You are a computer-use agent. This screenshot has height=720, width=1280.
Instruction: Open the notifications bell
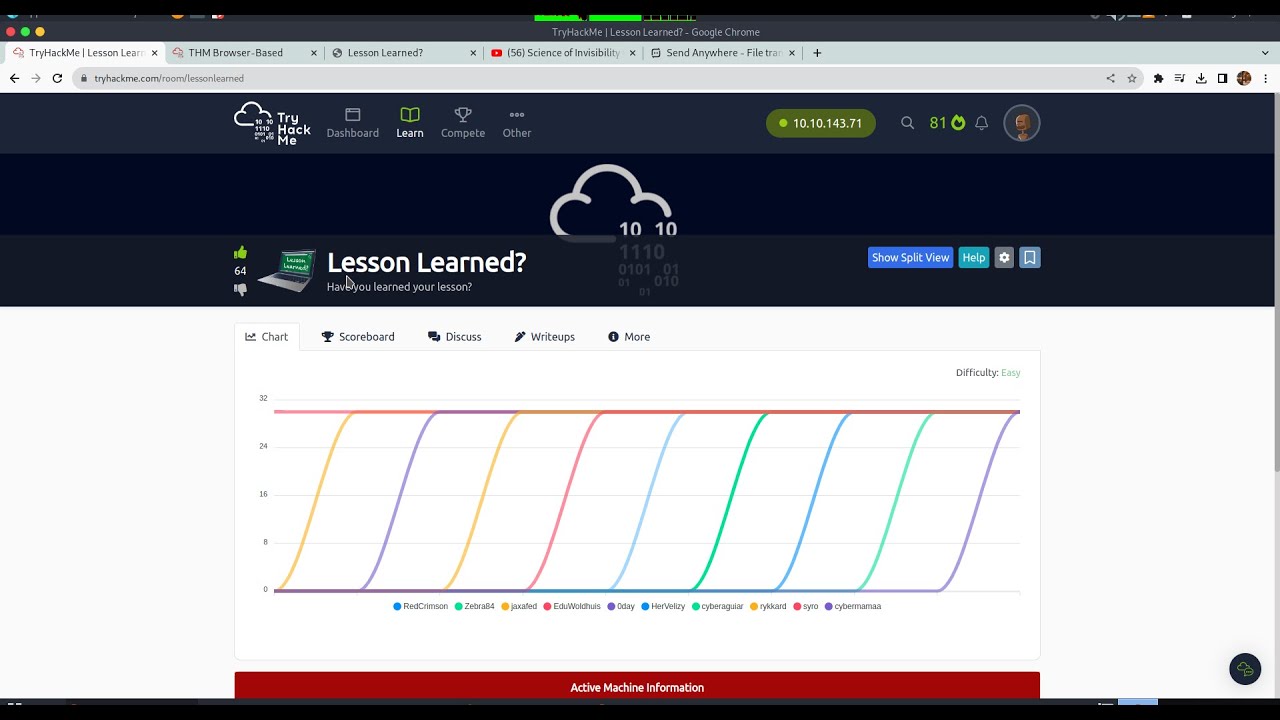click(981, 123)
